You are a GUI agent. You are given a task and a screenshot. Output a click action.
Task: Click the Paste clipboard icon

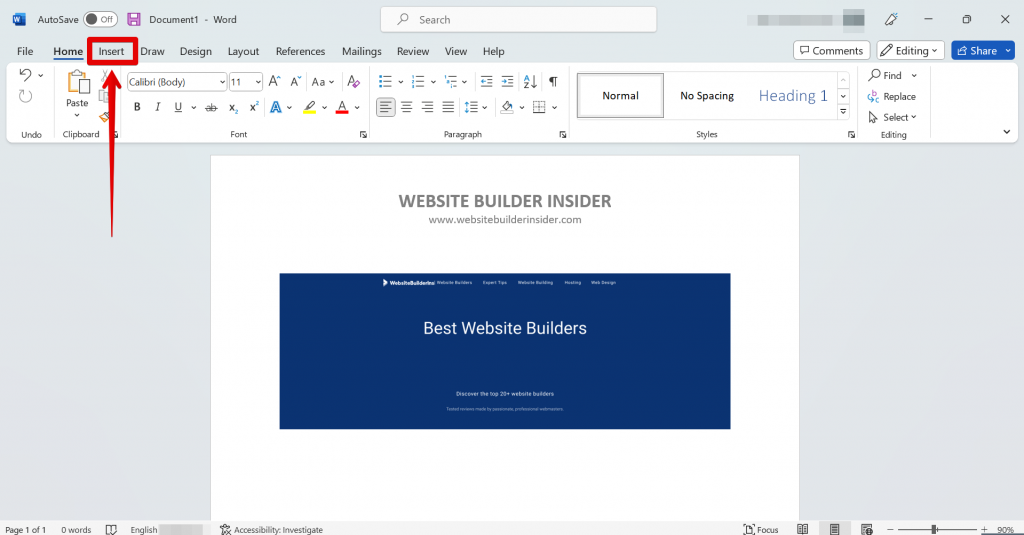(x=78, y=82)
